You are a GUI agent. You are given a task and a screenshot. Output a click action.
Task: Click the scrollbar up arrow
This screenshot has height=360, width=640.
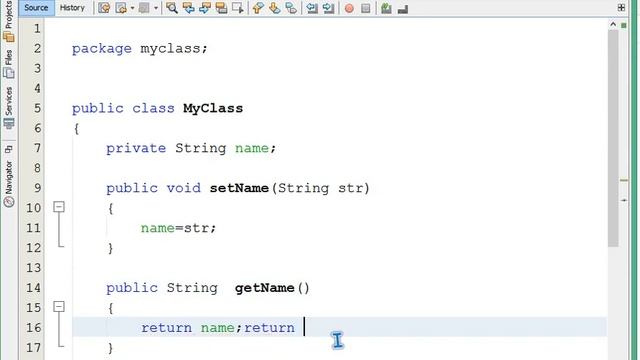point(613,24)
